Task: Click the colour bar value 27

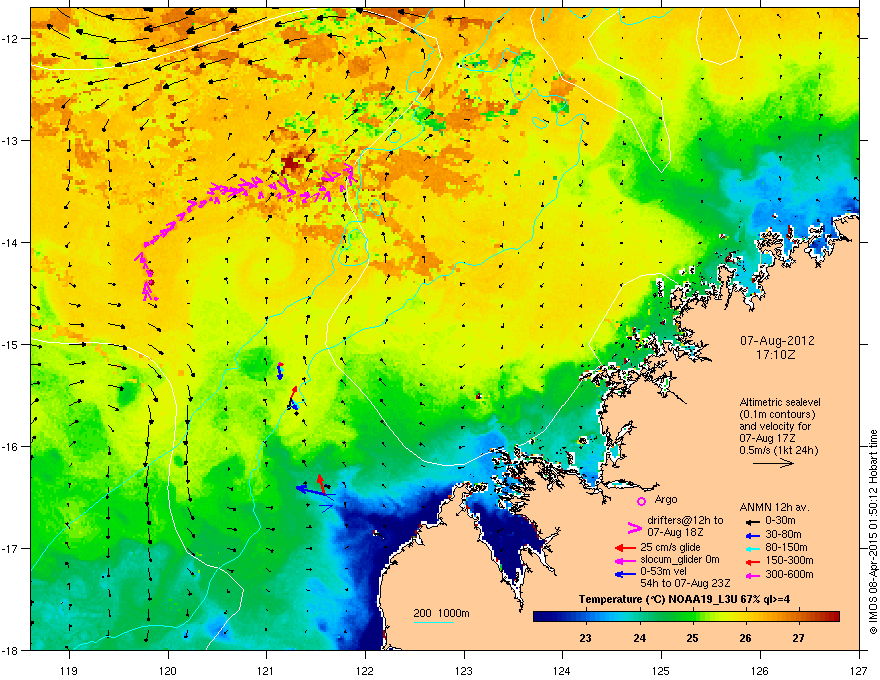Action: coord(798,638)
